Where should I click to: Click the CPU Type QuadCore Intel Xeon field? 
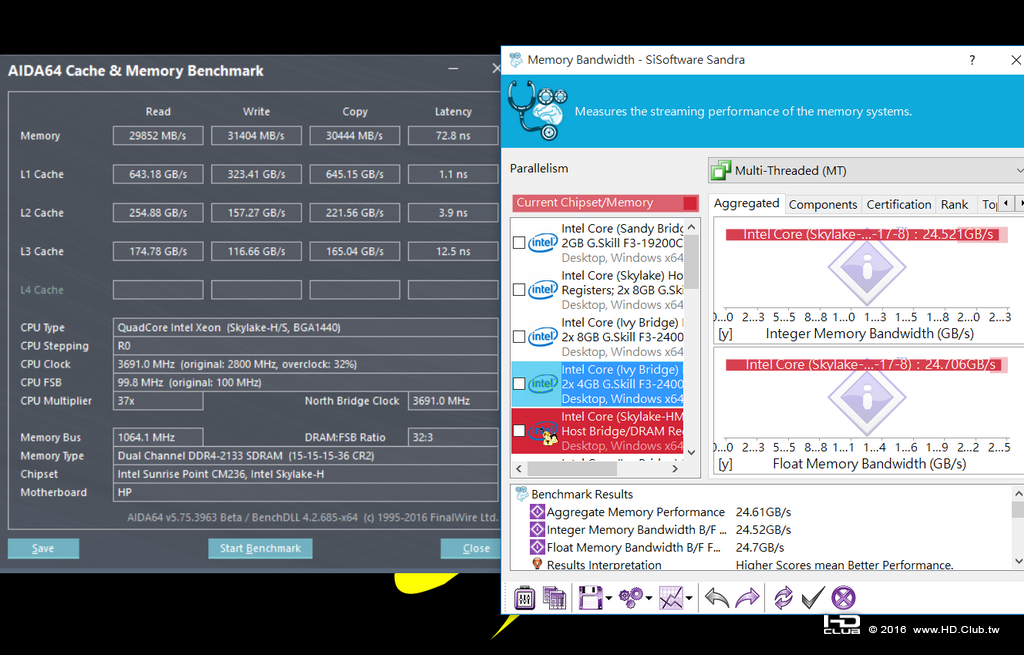pos(306,328)
